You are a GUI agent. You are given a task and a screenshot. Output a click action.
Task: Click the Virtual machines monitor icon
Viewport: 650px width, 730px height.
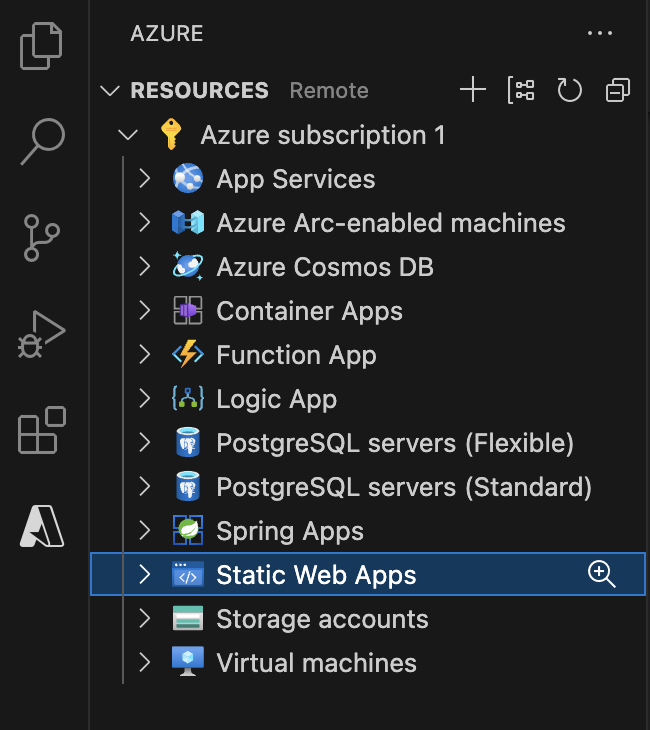pos(188,661)
